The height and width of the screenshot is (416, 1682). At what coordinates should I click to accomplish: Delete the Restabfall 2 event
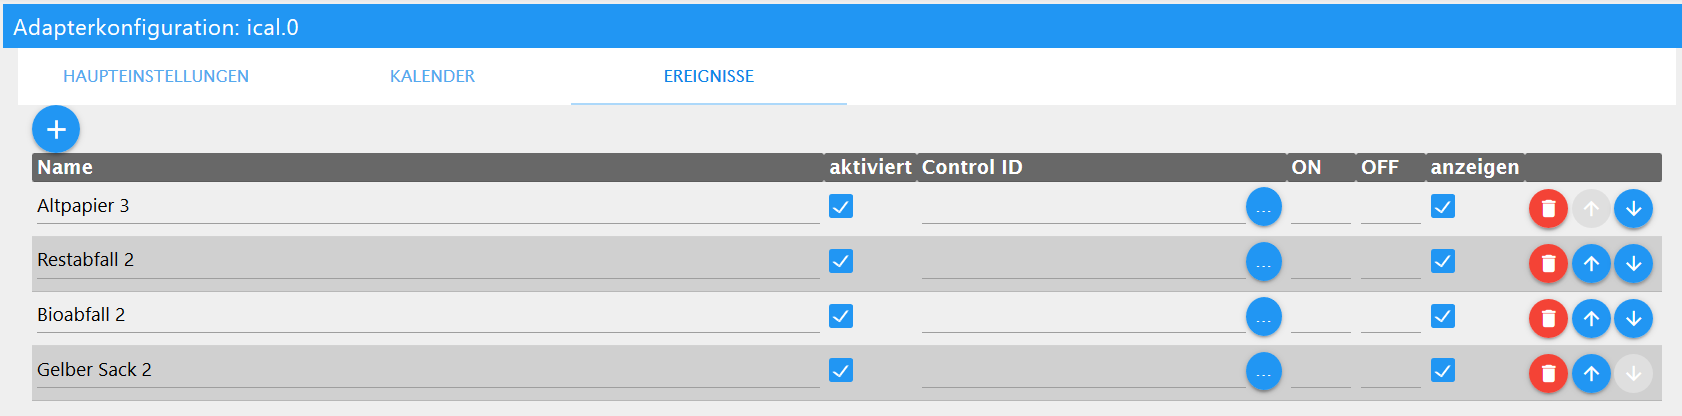pyautogui.click(x=1548, y=264)
